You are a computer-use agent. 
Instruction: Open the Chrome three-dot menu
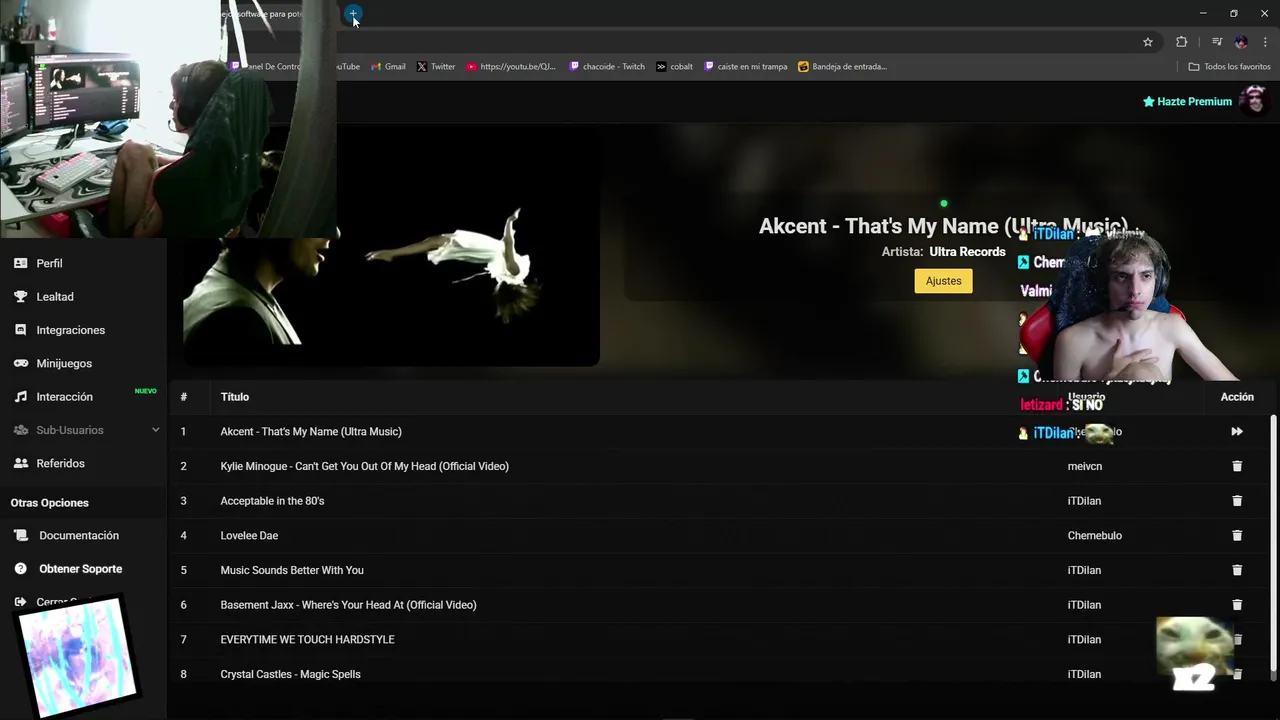point(1265,42)
